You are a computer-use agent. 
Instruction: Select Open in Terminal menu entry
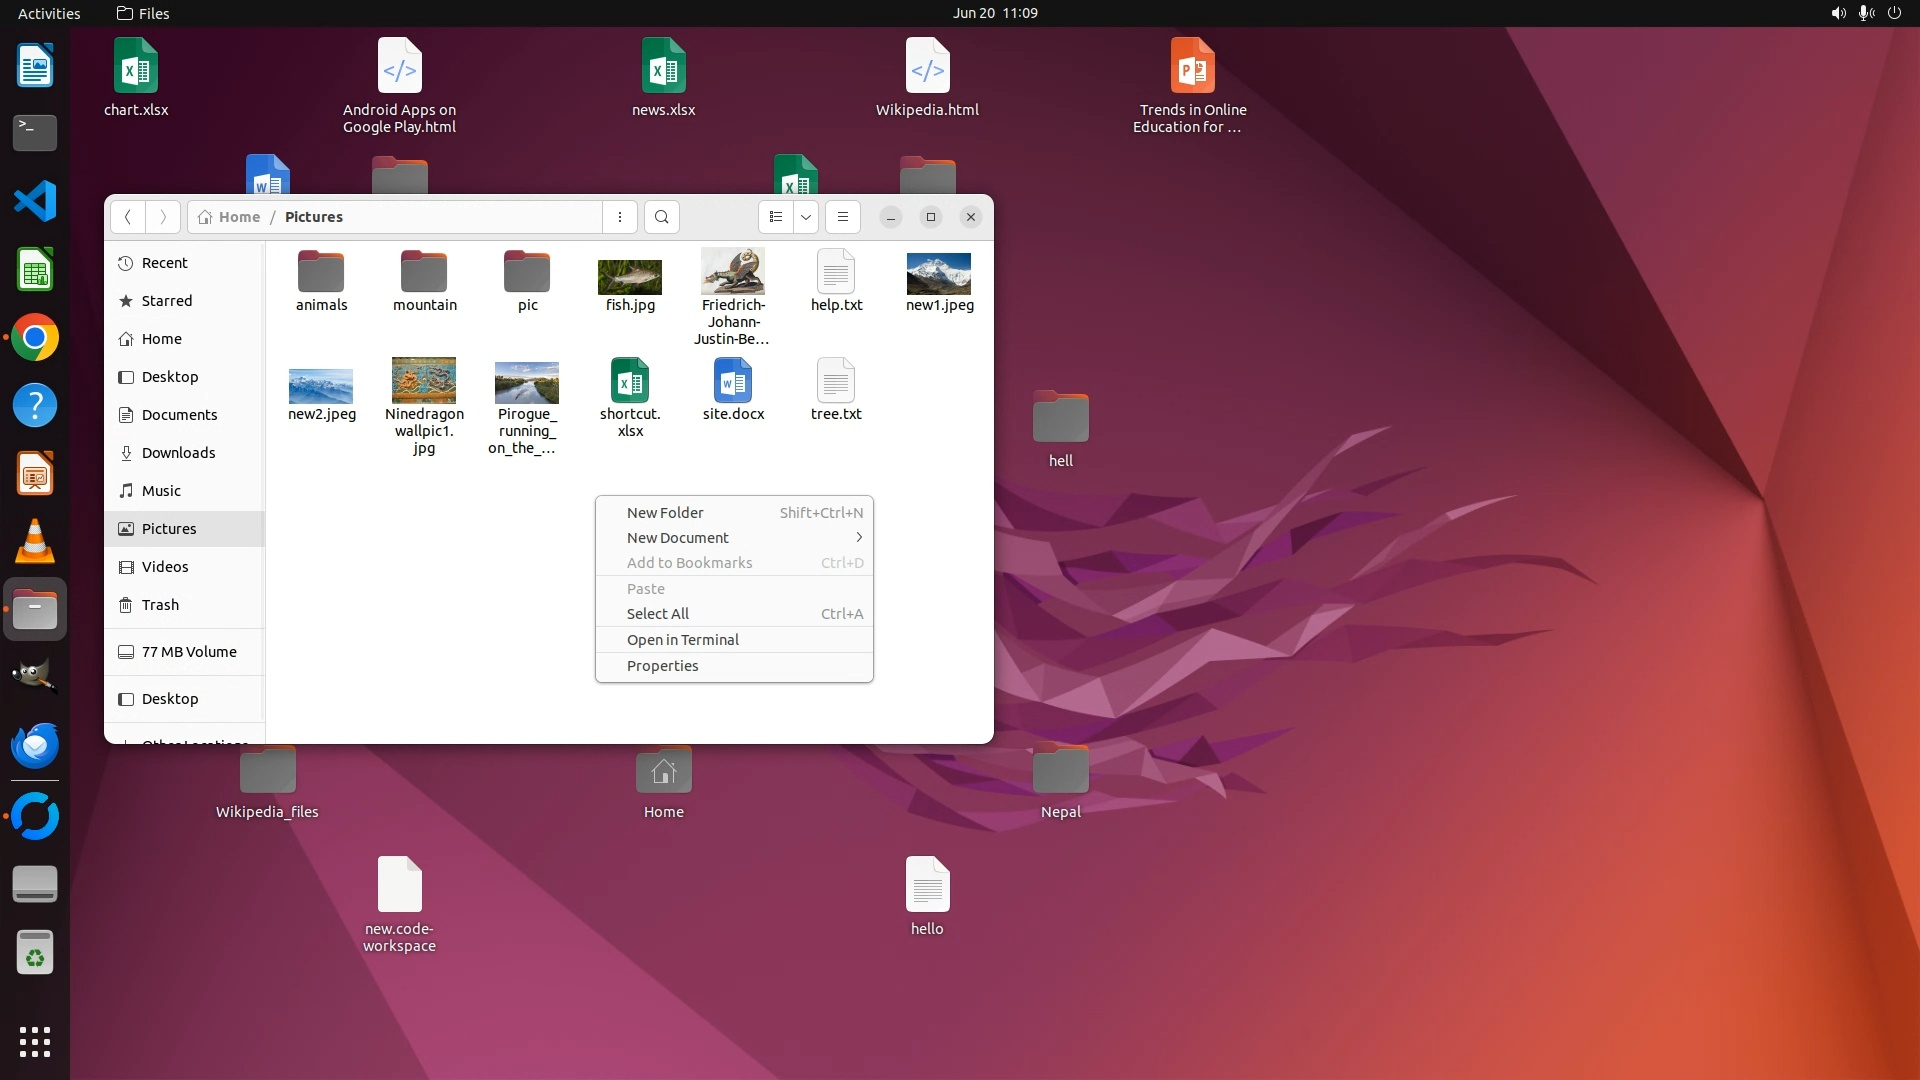click(x=683, y=640)
